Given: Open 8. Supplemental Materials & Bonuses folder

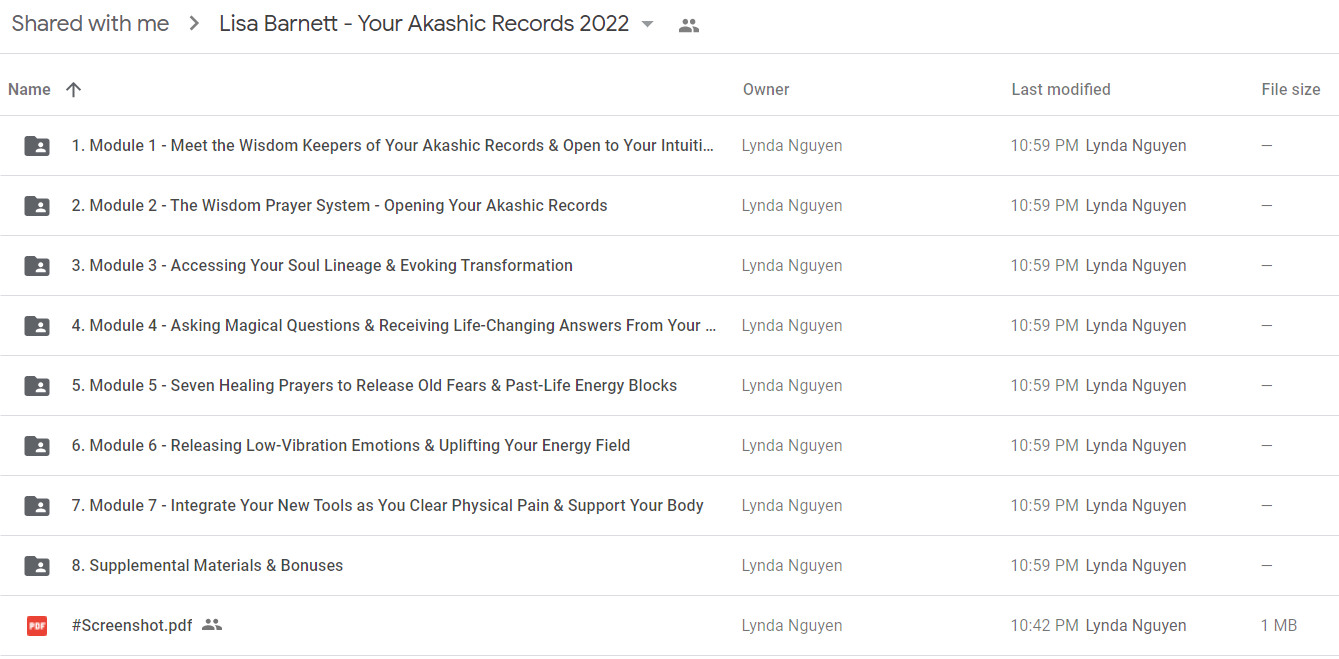Looking at the screenshot, I should [x=207, y=565].
